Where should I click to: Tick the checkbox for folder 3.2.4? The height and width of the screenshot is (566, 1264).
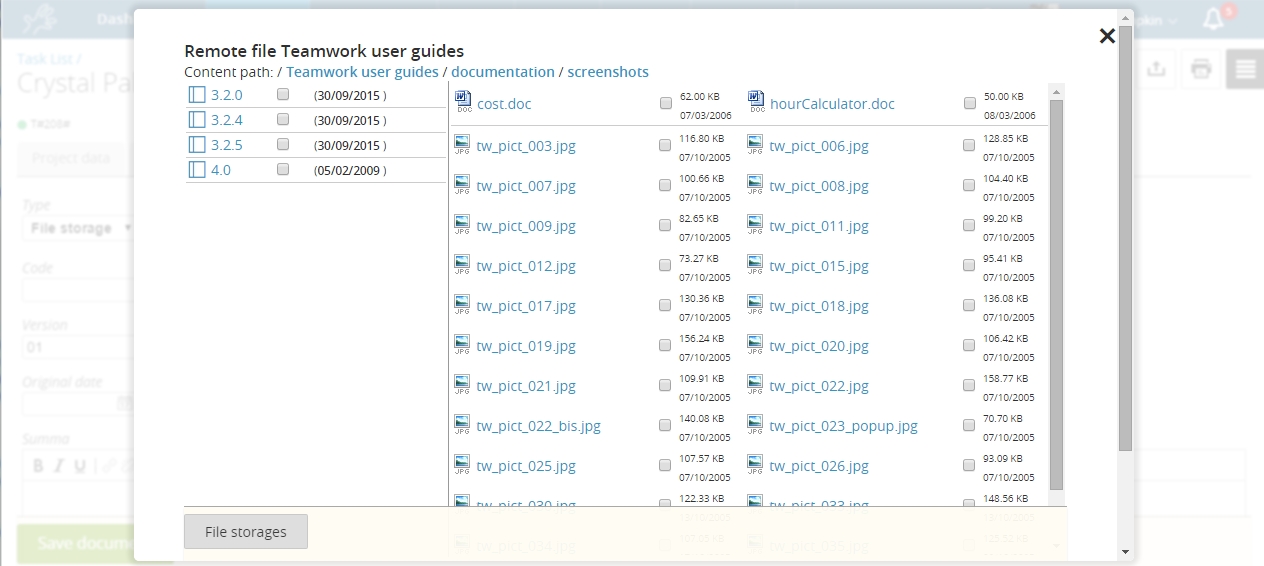pyautogui.click(x=283, y=119)
